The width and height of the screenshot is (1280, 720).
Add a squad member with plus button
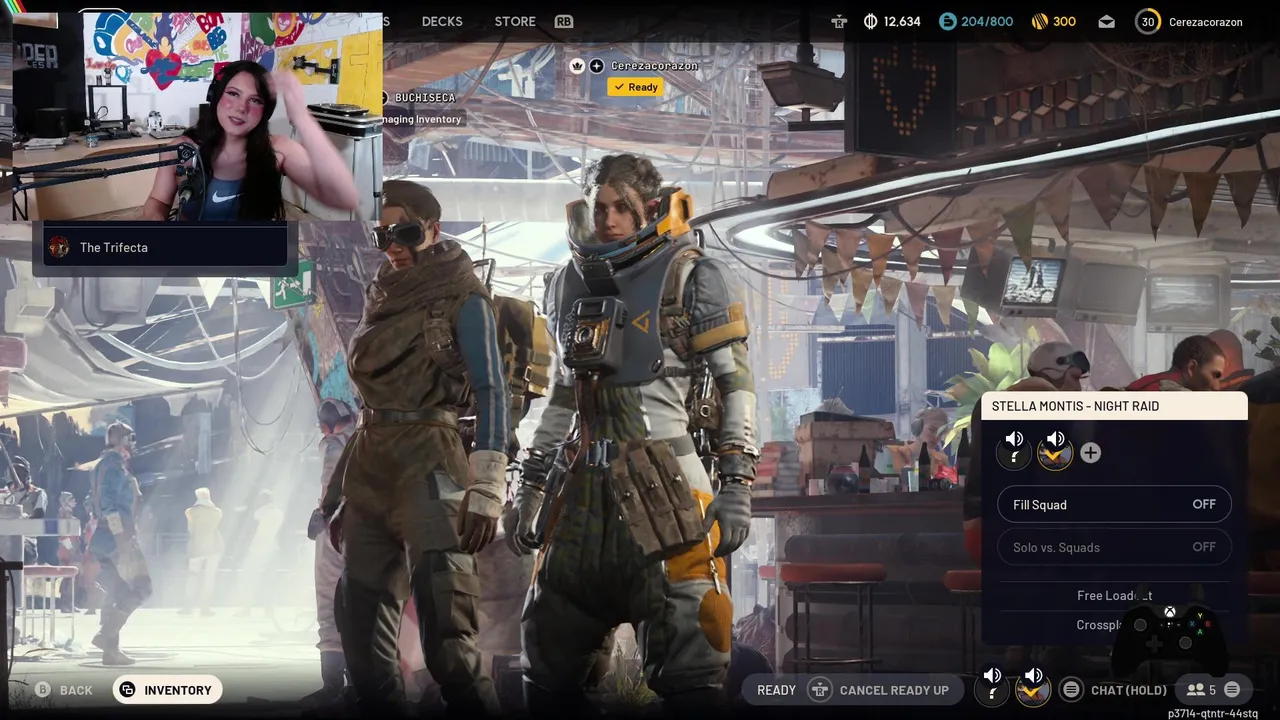tap(1090, 453)
